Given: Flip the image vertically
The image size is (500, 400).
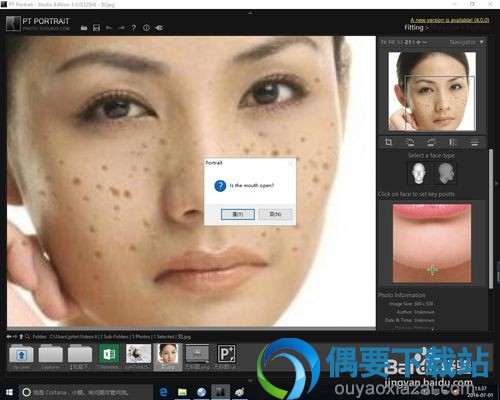Looking at the screenshot, I should click(474, 142).
